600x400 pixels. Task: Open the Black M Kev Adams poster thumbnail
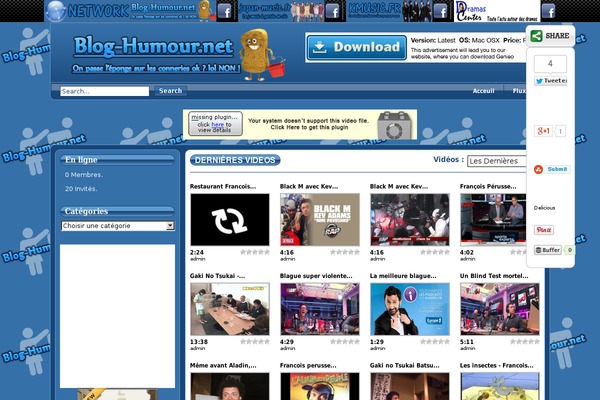click(320, 220)
